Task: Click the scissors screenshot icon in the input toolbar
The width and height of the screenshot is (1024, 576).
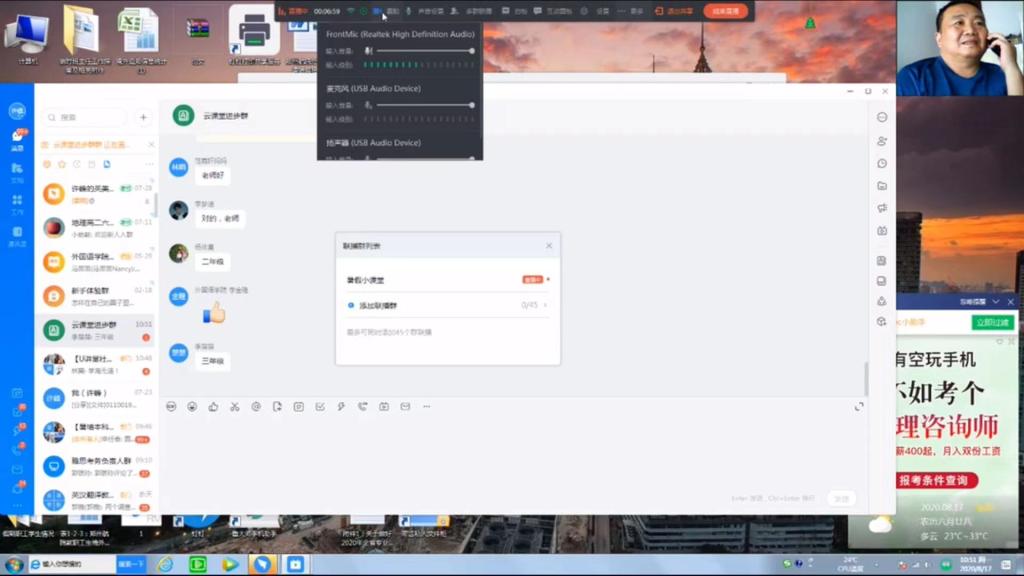Action: pyautogui.click(x=234, y=406)
